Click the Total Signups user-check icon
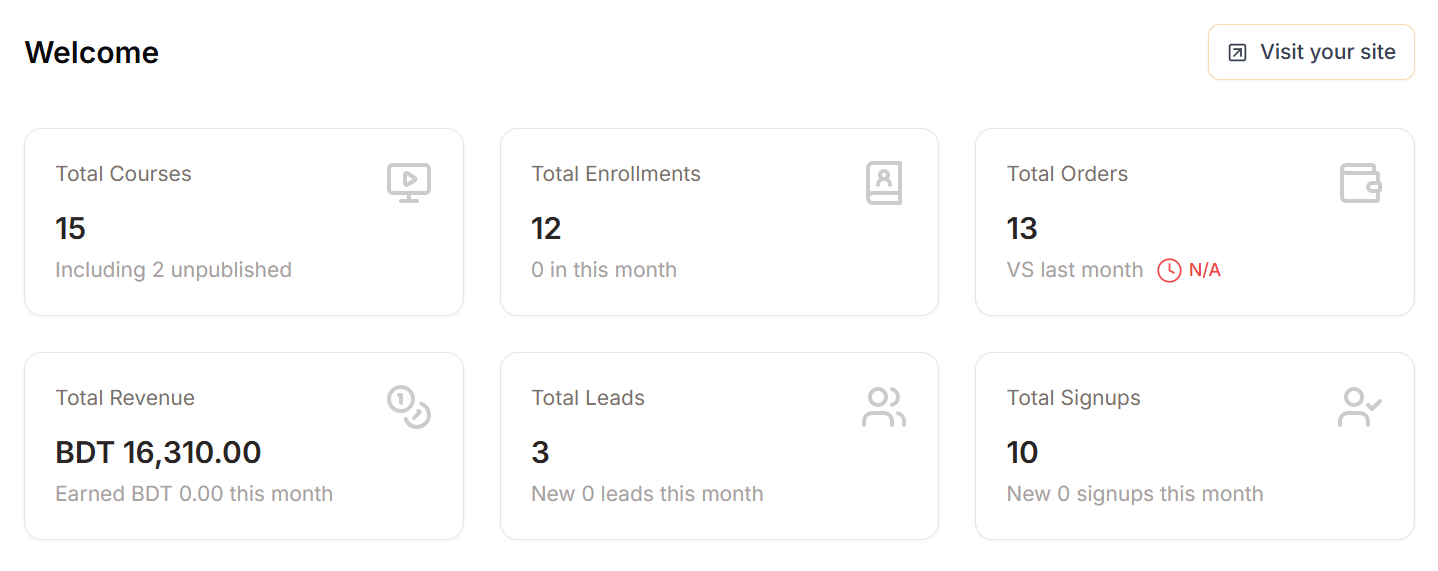The image size is (1438, 571). 1360,407
